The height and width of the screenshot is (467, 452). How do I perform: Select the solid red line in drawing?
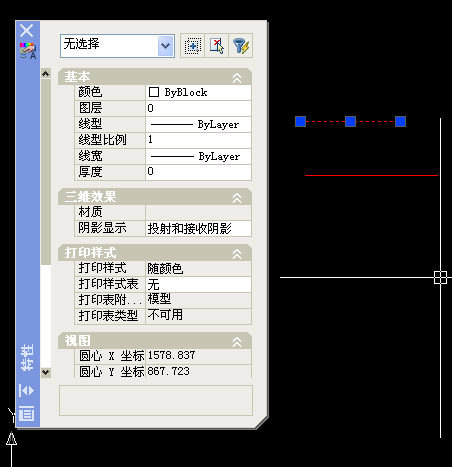point(371,175)
